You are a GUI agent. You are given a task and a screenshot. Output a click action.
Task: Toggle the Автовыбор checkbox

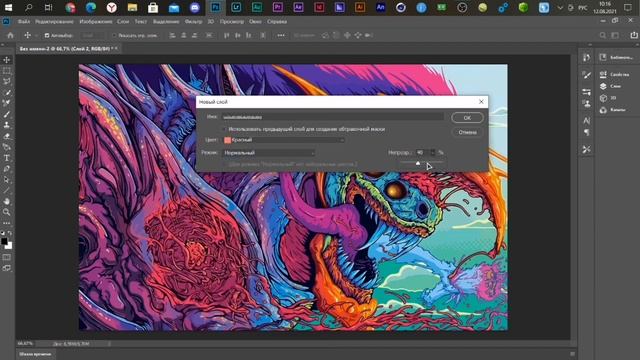point(47,36)
